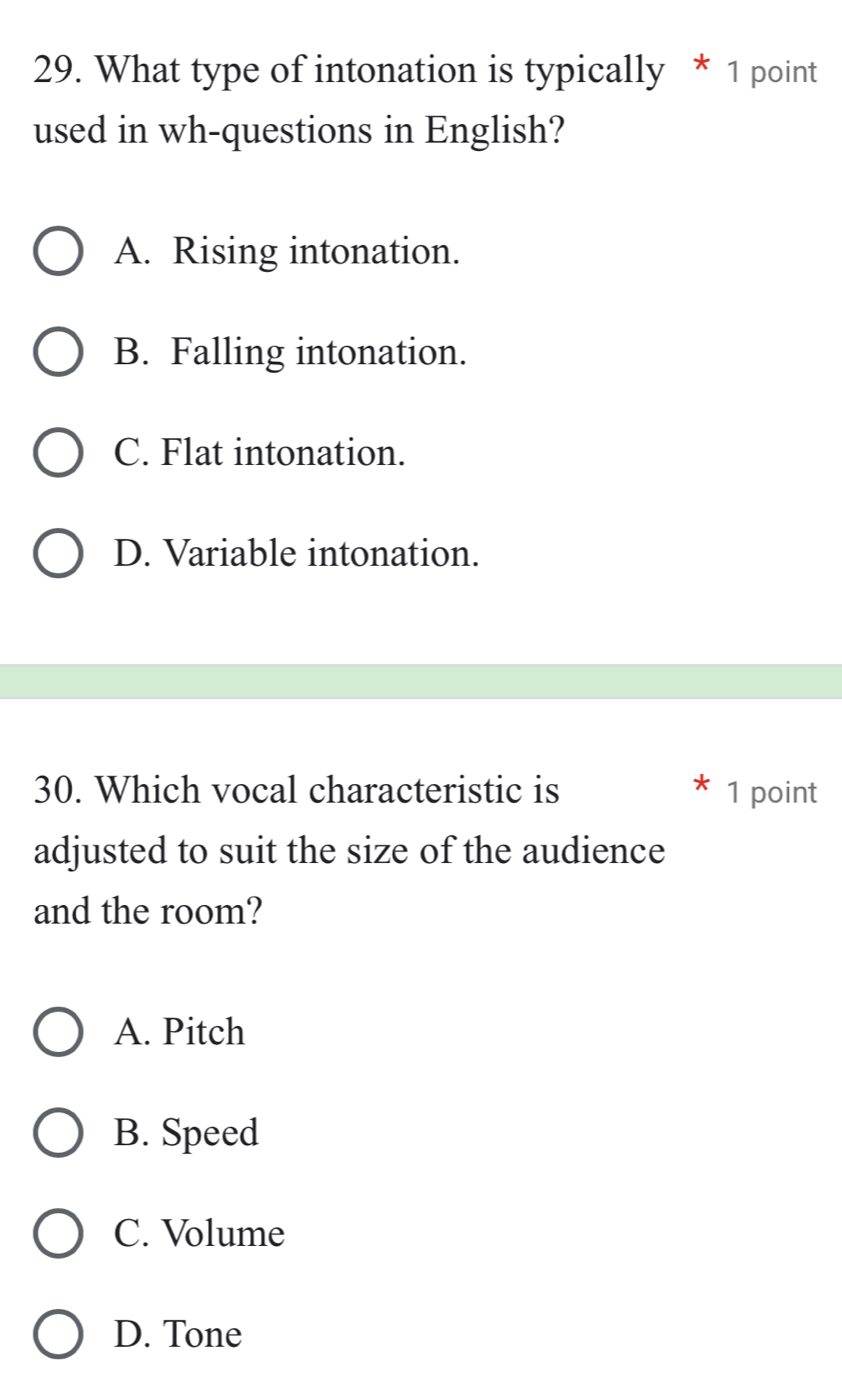The width and height of the screenshot is (842, 1386).
Task: Click the question 29 title text
Action: point(300,100)
